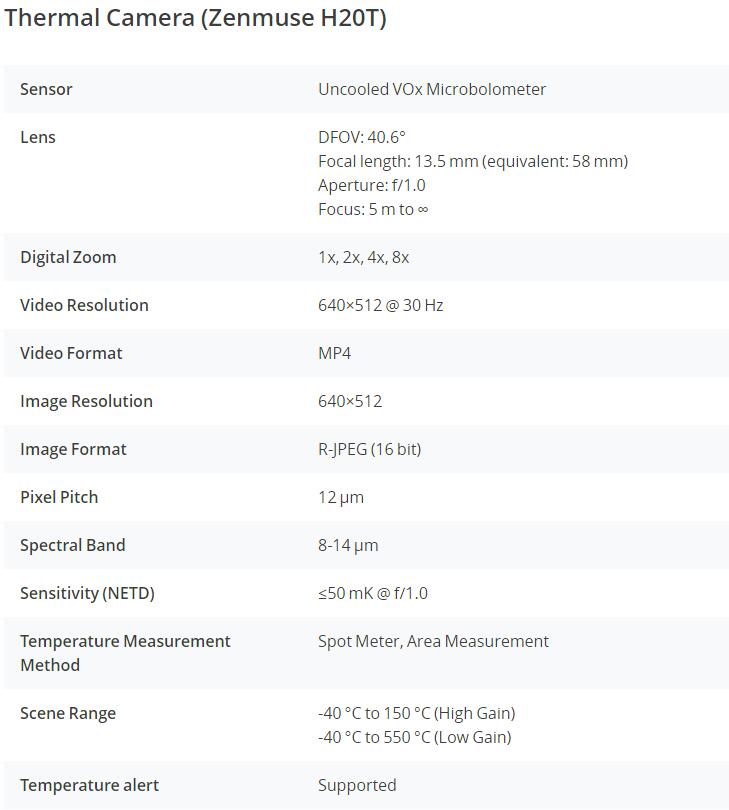The height and width of the screenshot is (810, 729).
Task: Select the Video Format label
Action: pos(71,353)
